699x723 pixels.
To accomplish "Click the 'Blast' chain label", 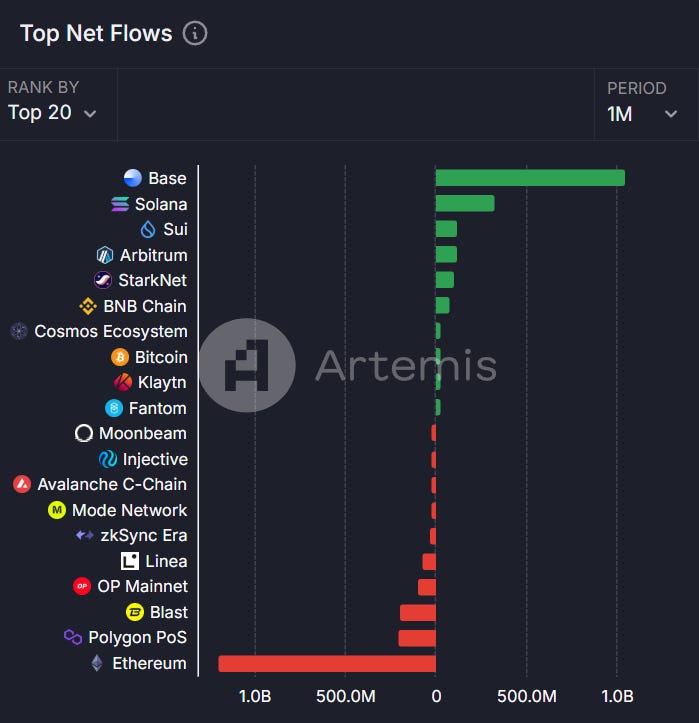I will tap(169, 612).
